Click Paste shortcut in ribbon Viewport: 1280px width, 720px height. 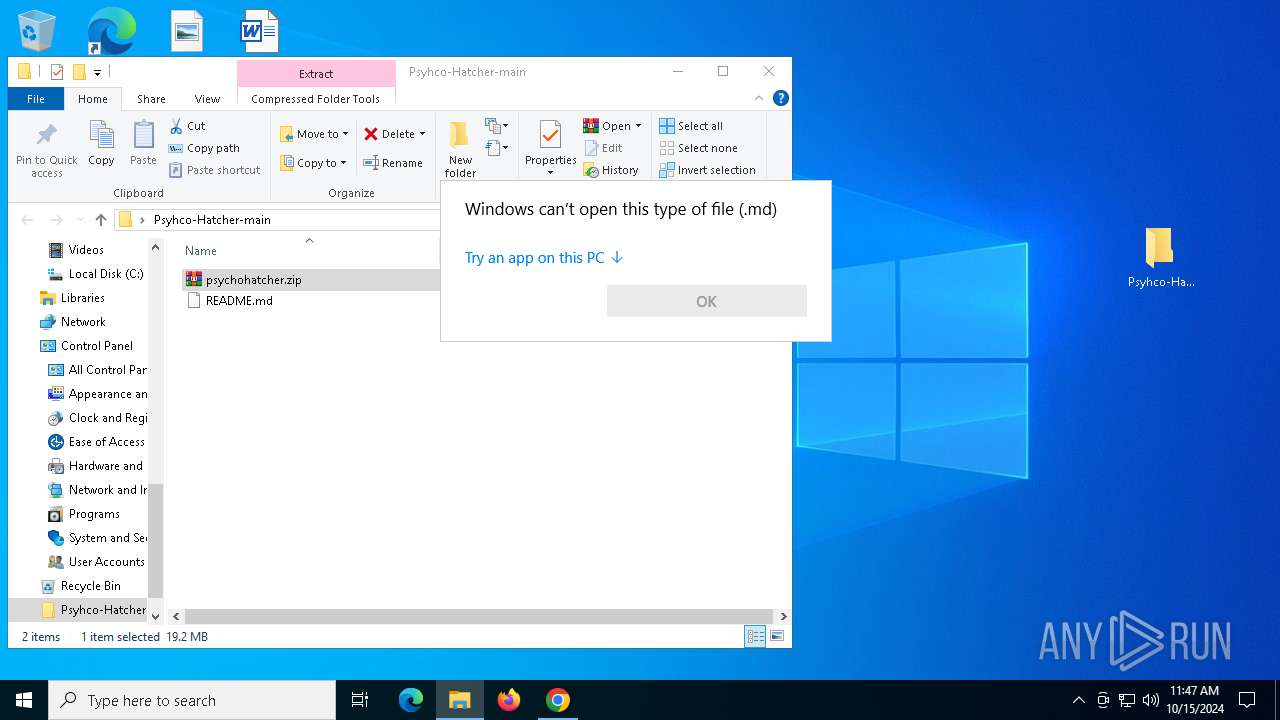[214, 170]
